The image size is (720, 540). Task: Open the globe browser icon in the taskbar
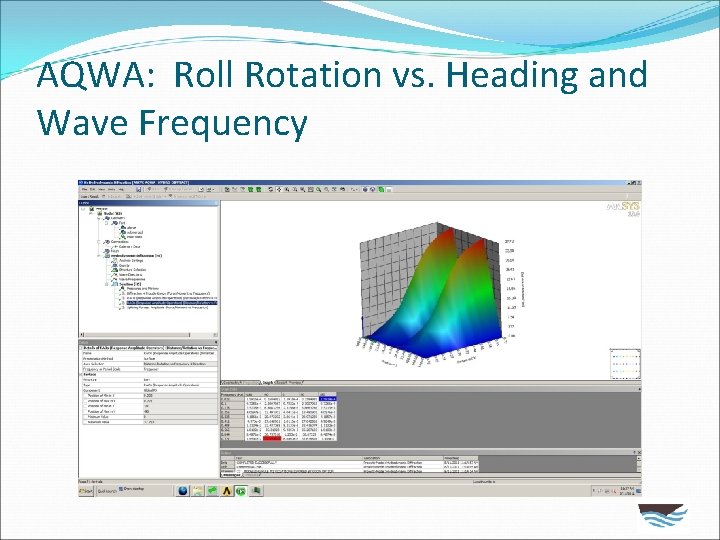(x=182, y=491)
